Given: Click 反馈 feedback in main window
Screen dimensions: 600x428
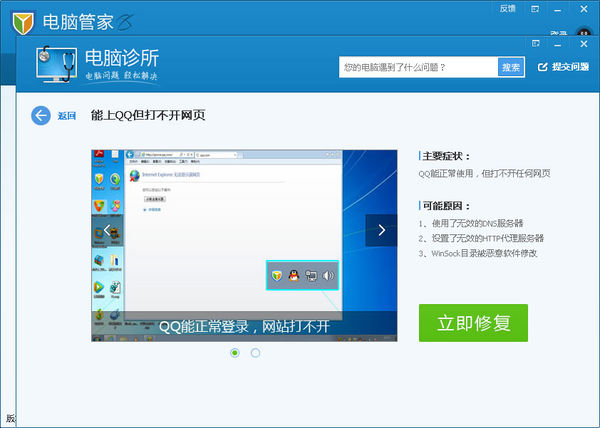Looking at the screenshot, I should [x=507, y=9].
